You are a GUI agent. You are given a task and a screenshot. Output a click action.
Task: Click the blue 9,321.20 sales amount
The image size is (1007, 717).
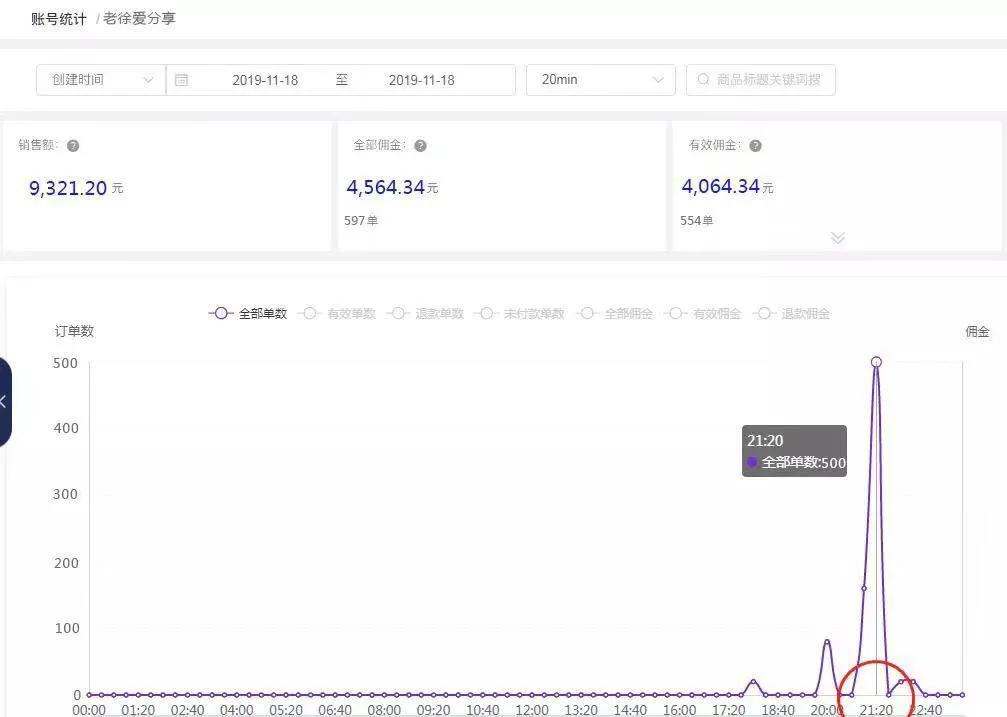(68, 187)
